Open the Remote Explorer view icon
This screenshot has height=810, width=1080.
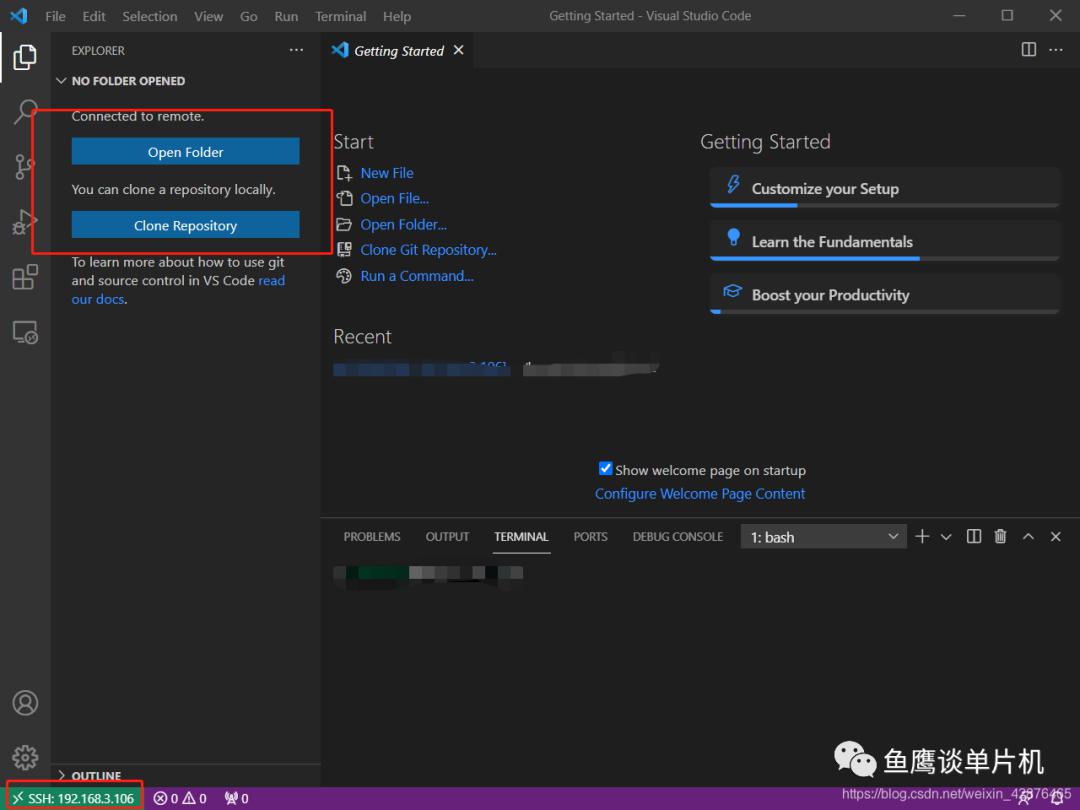tap(25, 332)
